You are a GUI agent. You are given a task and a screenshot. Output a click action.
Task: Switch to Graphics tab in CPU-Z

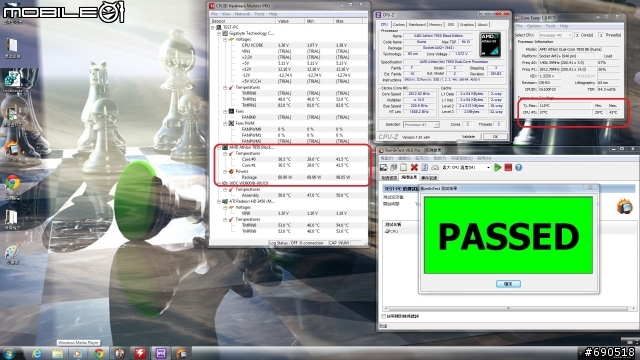467,25
